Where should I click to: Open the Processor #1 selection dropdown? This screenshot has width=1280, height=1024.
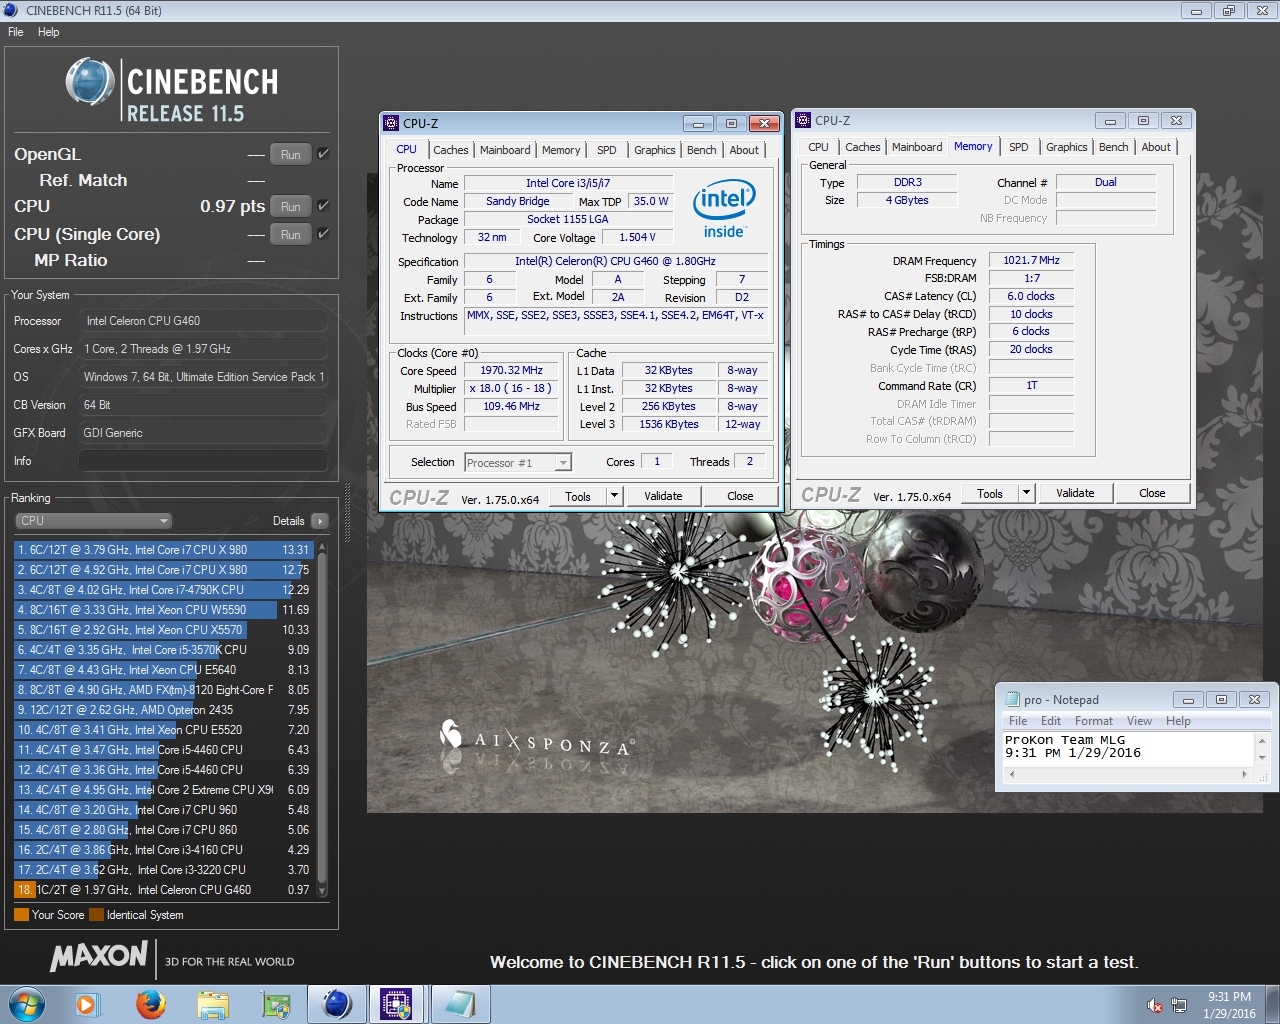(x=518, y=462)
